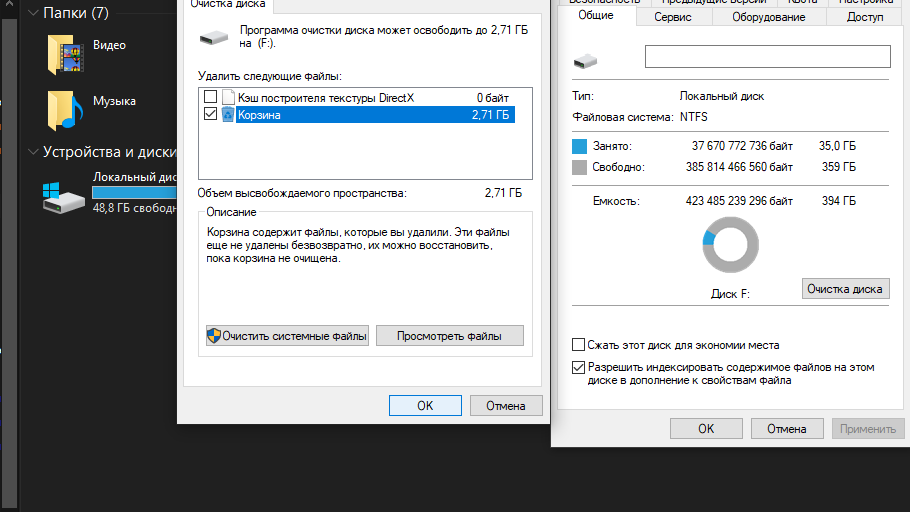The height and width of the screenshot is (512, 910).
Task: Click the drive name input field
Action: [x=768, y=56]
